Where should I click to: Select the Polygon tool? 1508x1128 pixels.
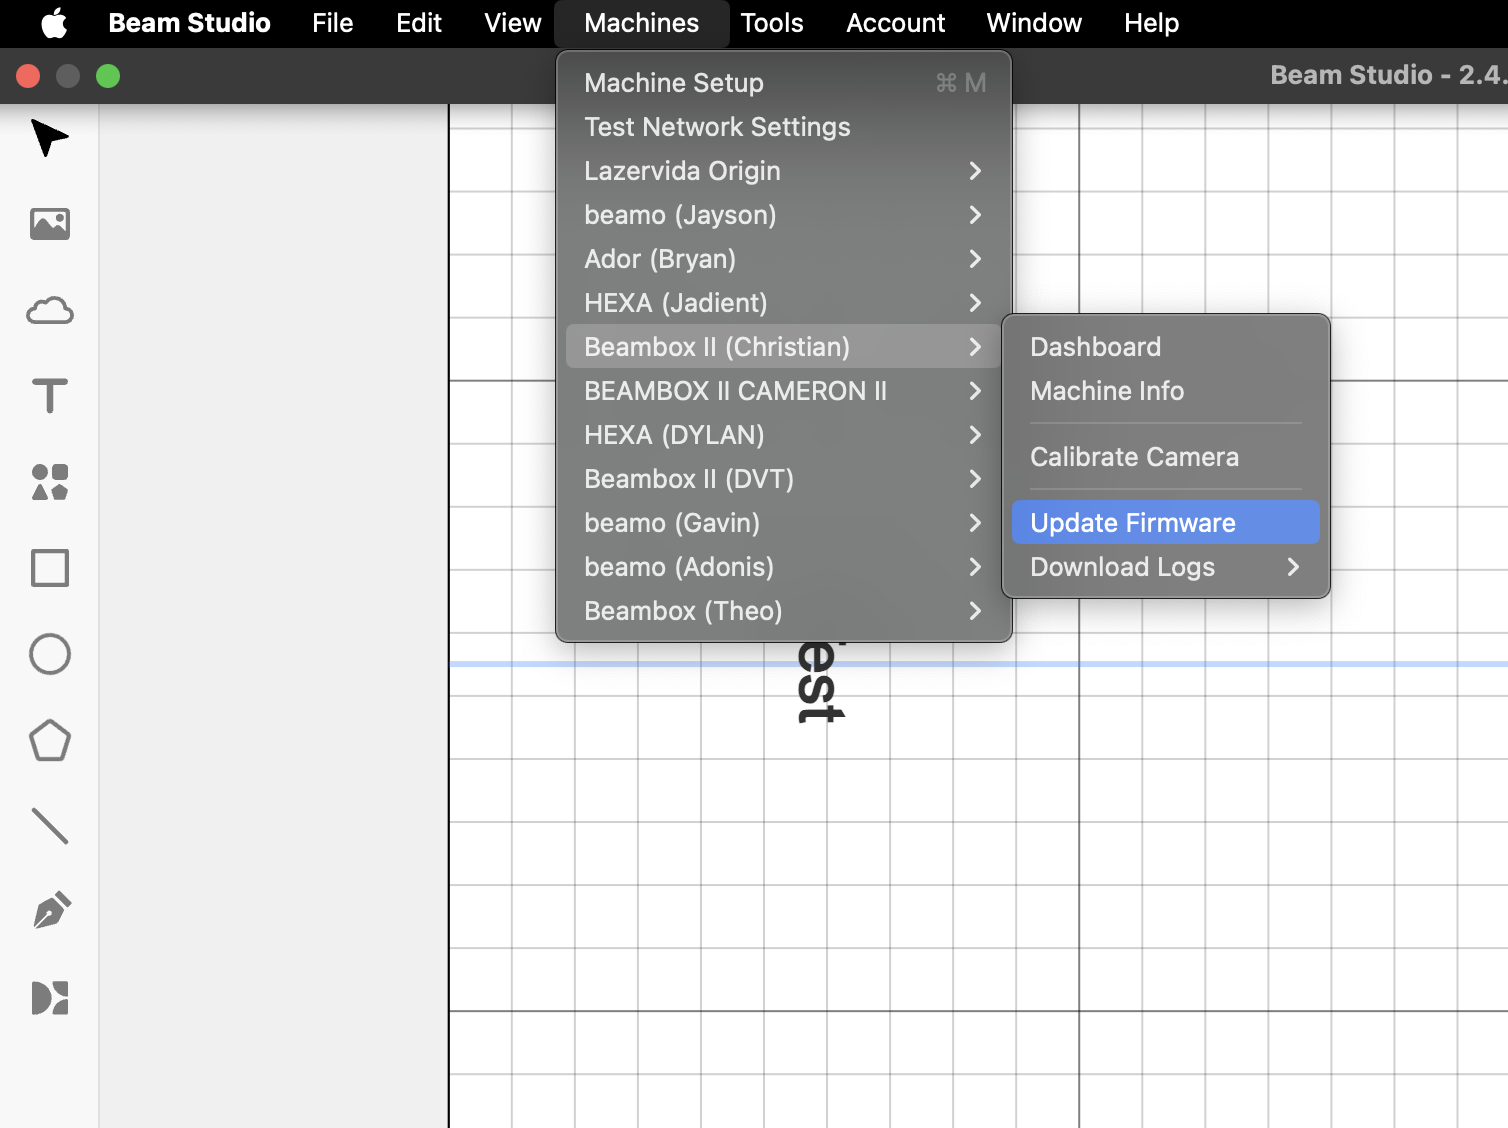click(49, 740)
